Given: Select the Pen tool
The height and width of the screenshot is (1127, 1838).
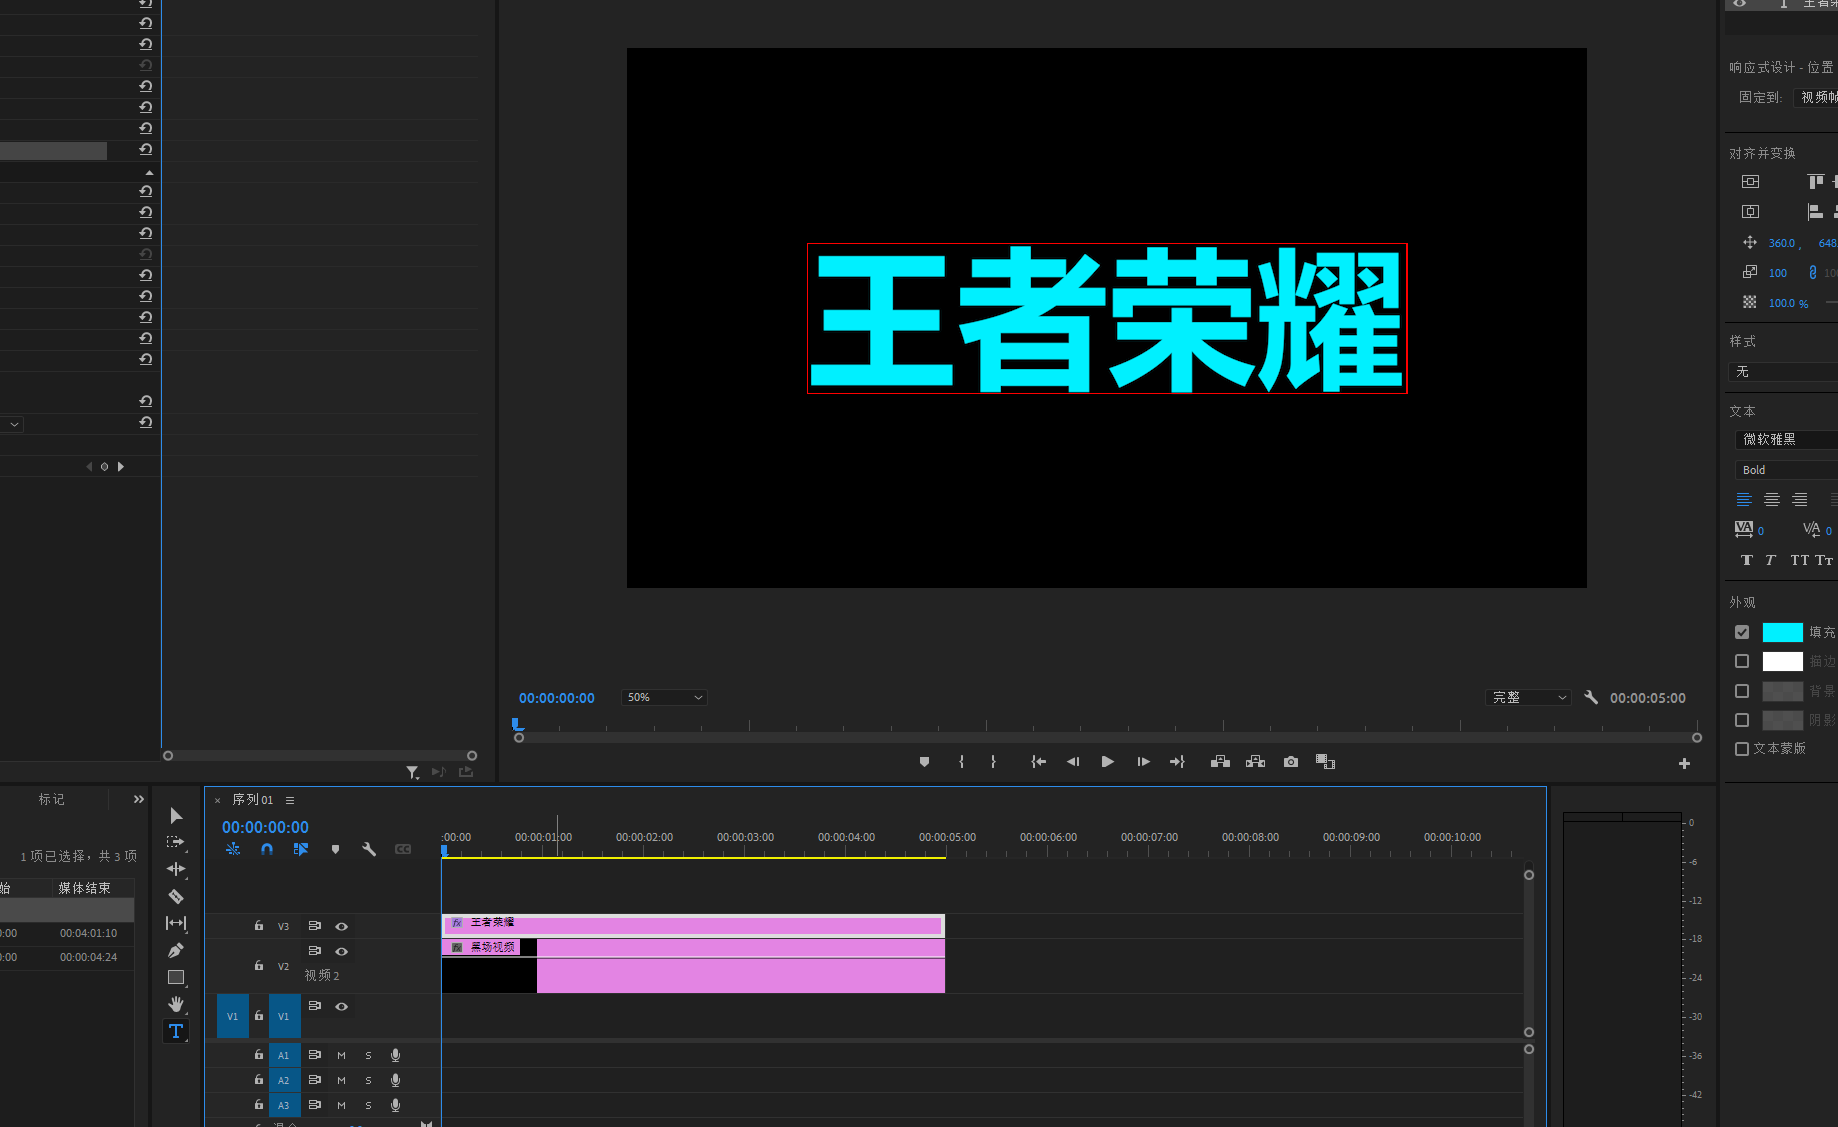Looking at the screenshot, I should tap(176, 950).
